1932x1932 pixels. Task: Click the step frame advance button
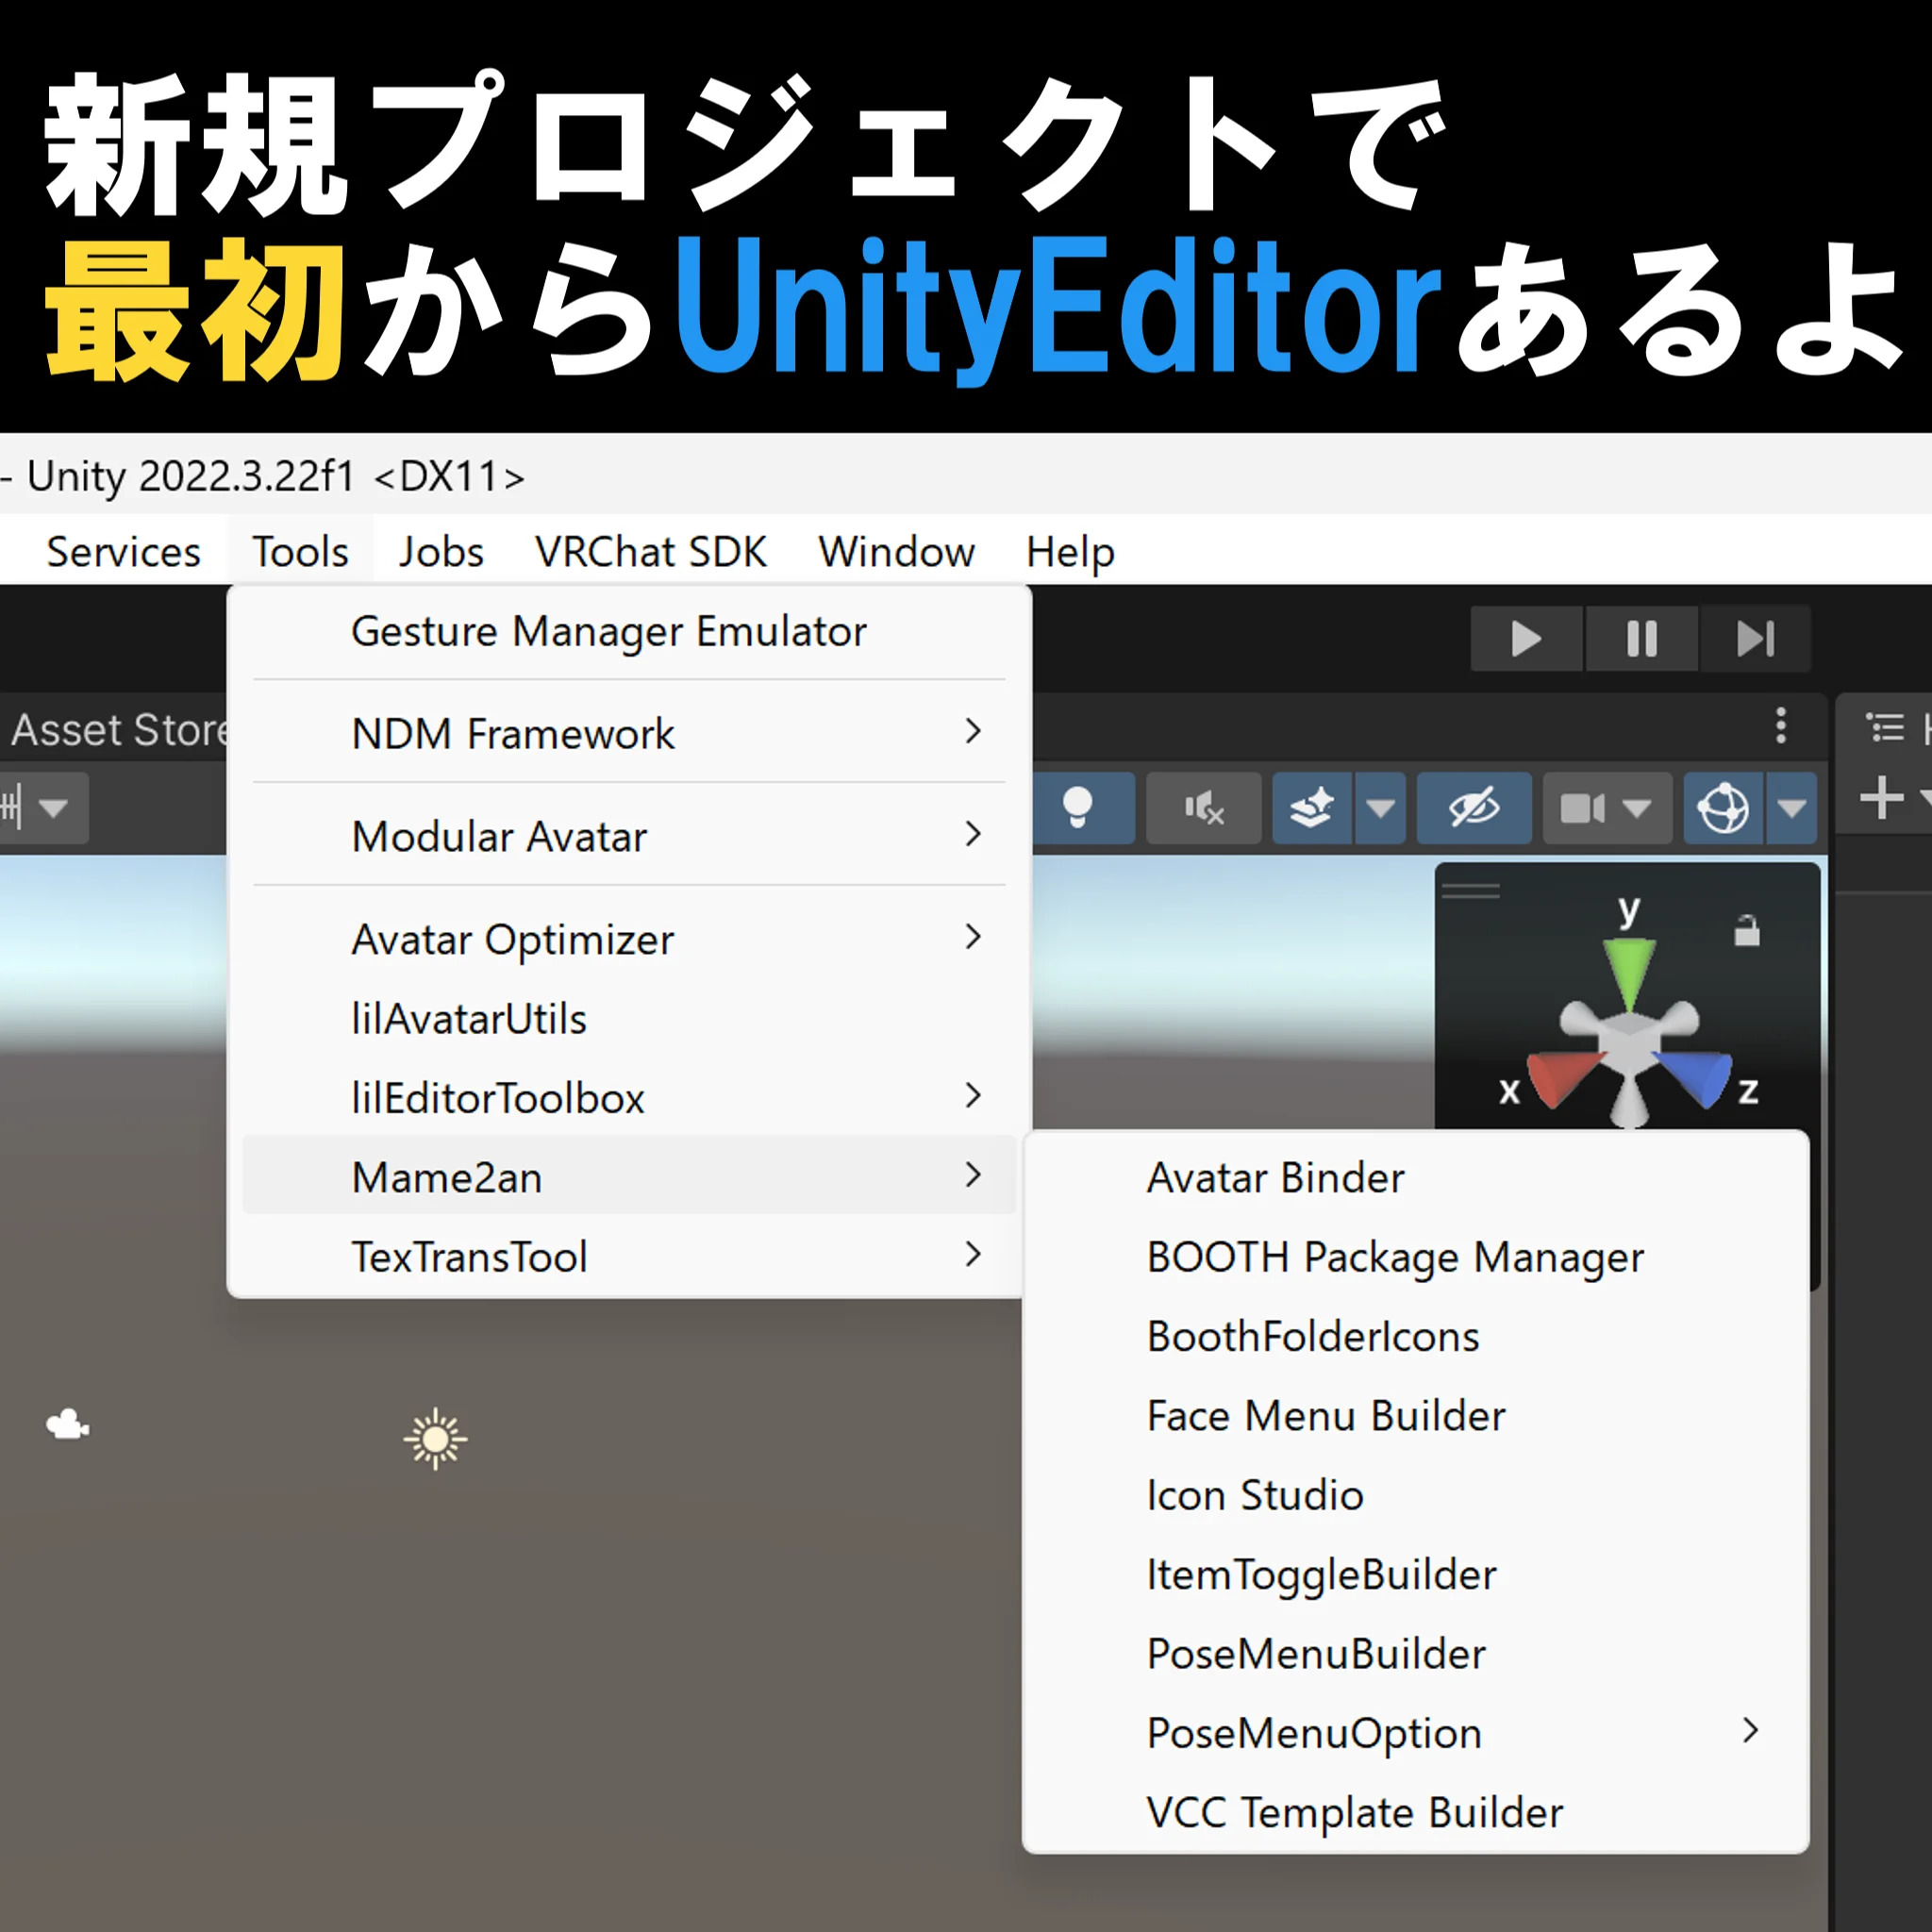(1756, 638)
